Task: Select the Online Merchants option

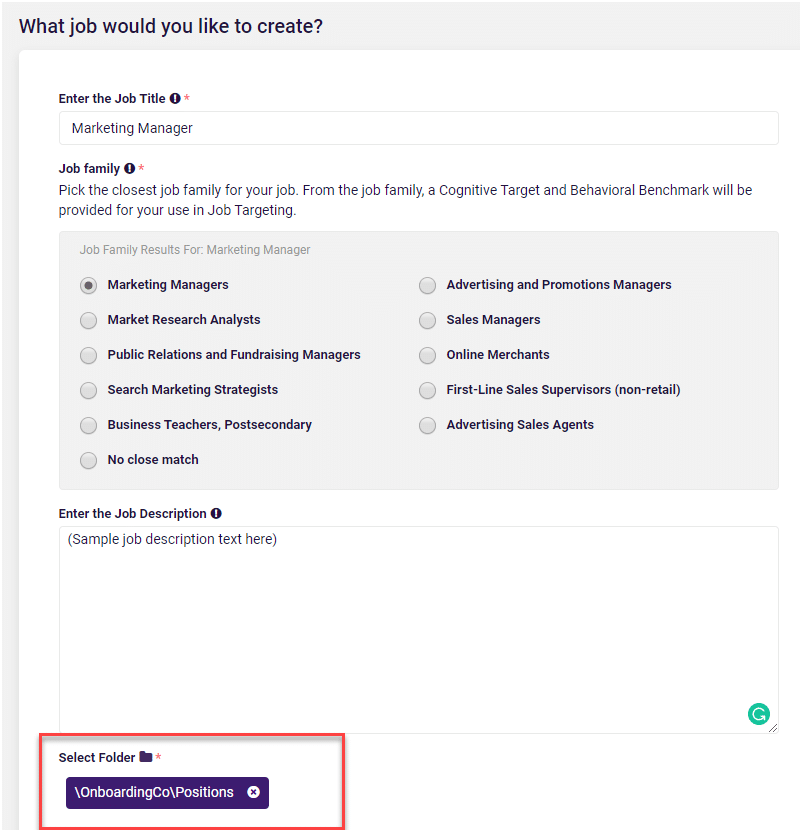Action: (427, 356)
